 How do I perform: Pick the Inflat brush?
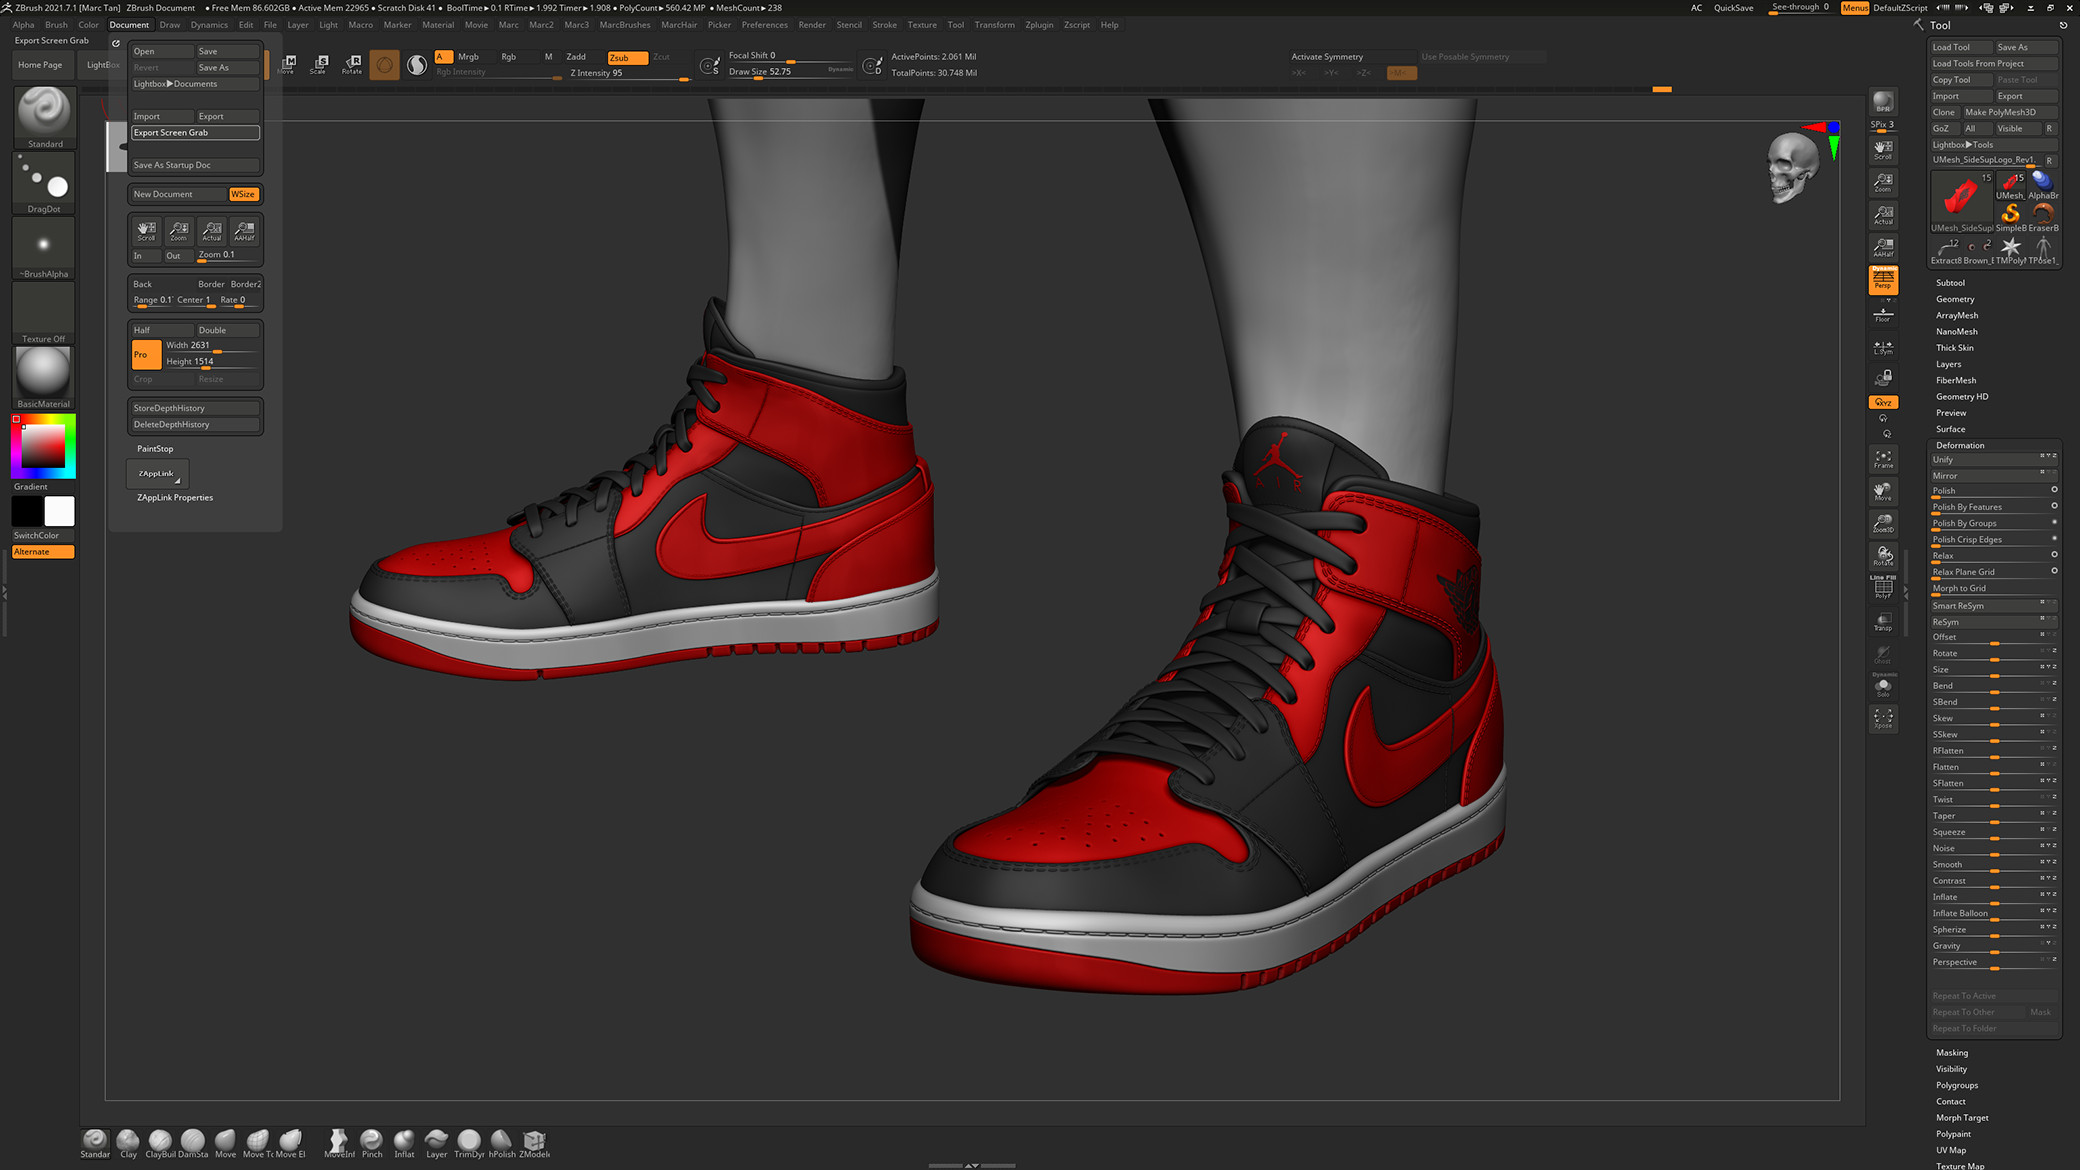(x=404, y=1143)
